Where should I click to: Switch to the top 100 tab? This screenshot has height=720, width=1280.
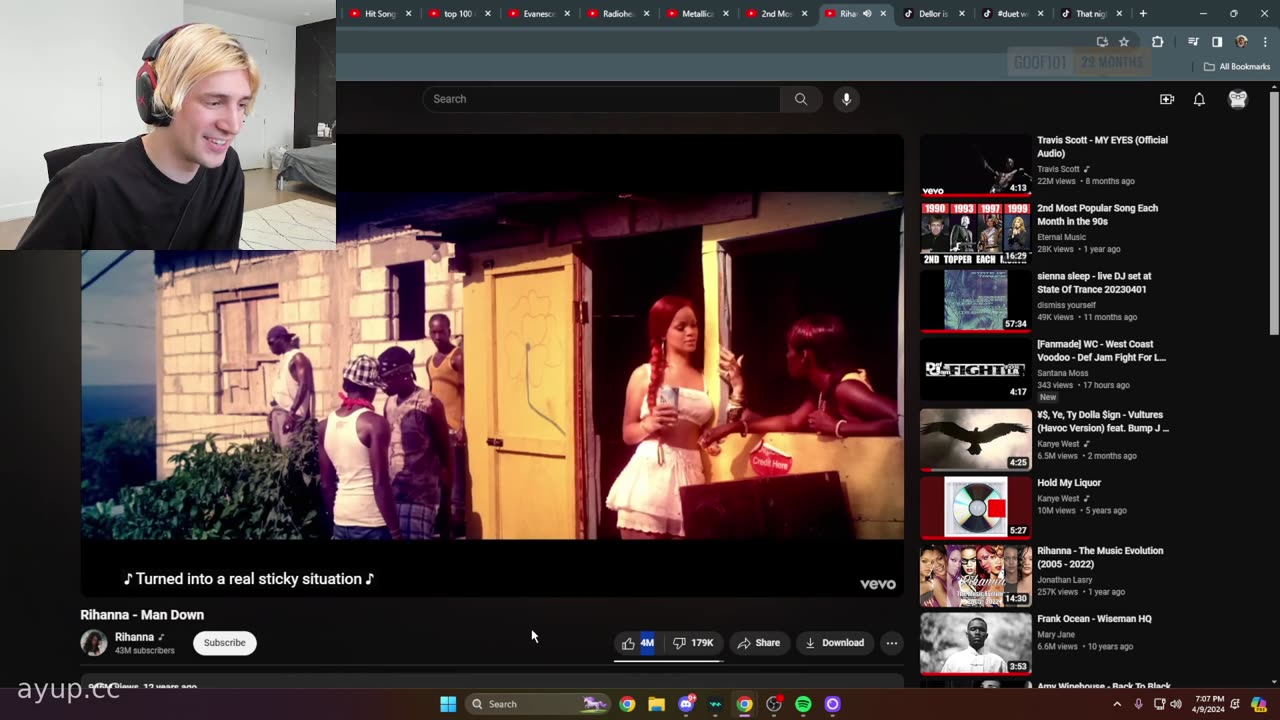tap(458, 14)
